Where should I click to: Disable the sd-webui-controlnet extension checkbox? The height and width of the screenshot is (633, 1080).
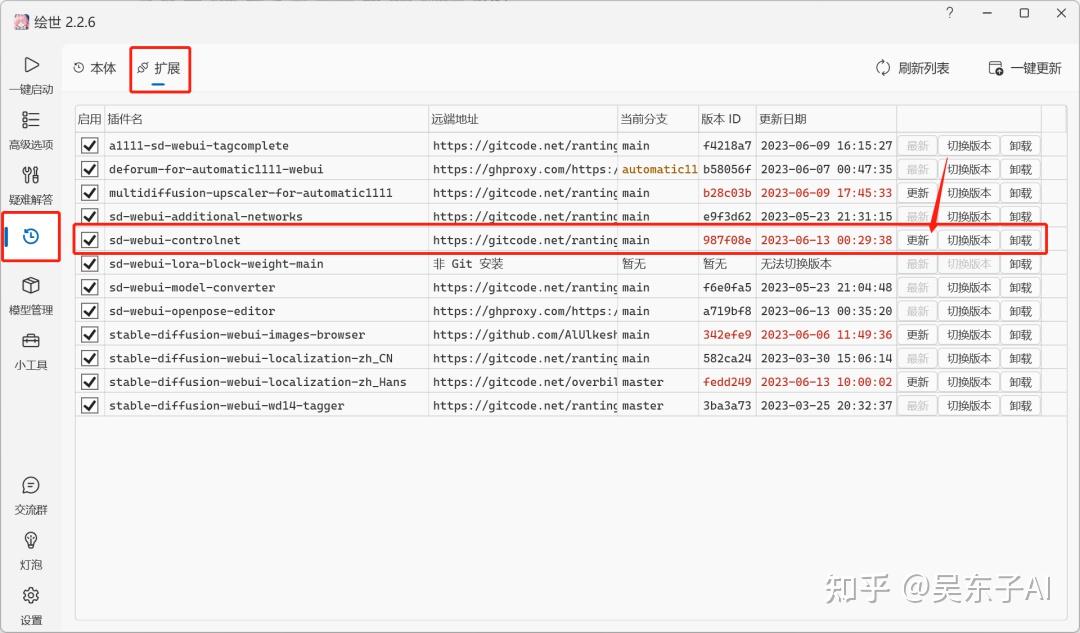tap(89, 240)
